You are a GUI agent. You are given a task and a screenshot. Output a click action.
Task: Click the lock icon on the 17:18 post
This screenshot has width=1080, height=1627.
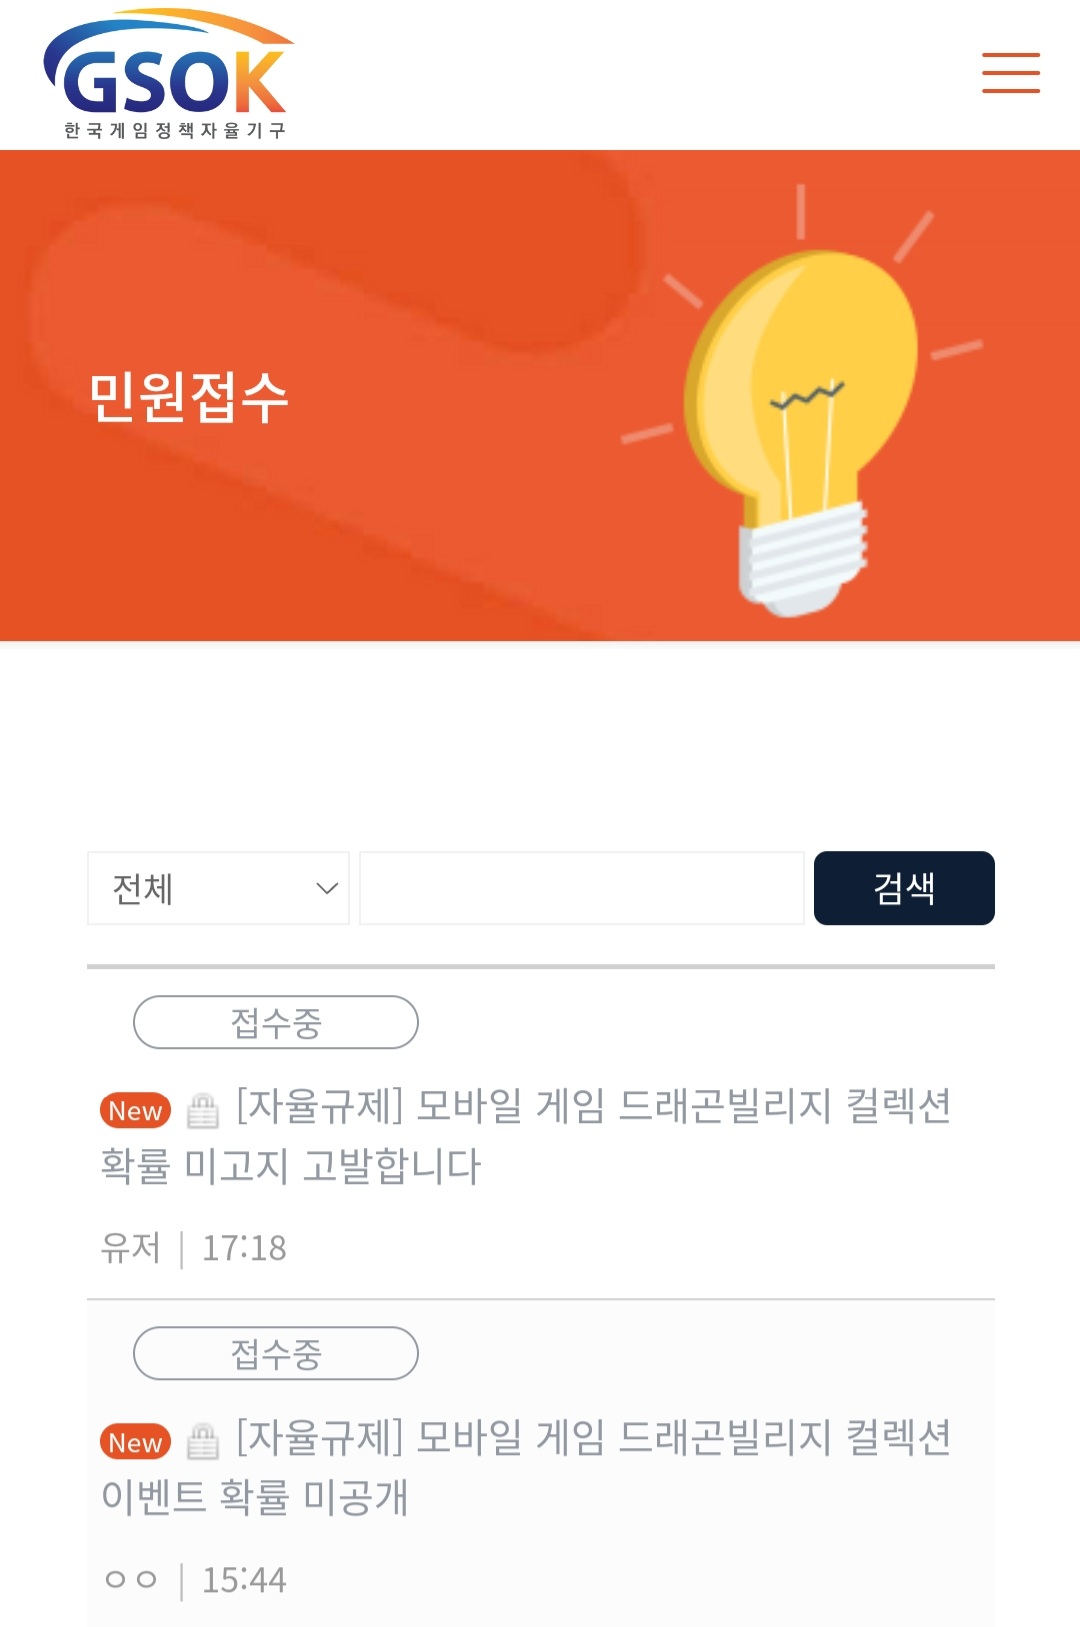pos(203,1110)
